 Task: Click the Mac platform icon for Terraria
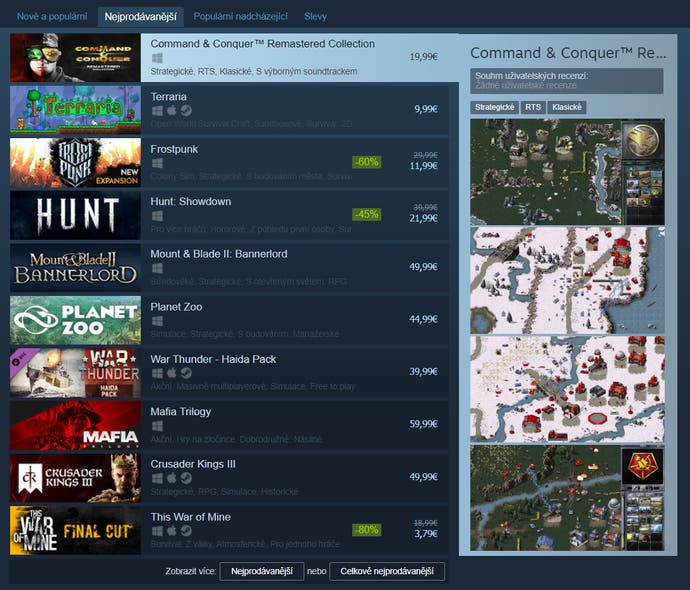(172, 110)
